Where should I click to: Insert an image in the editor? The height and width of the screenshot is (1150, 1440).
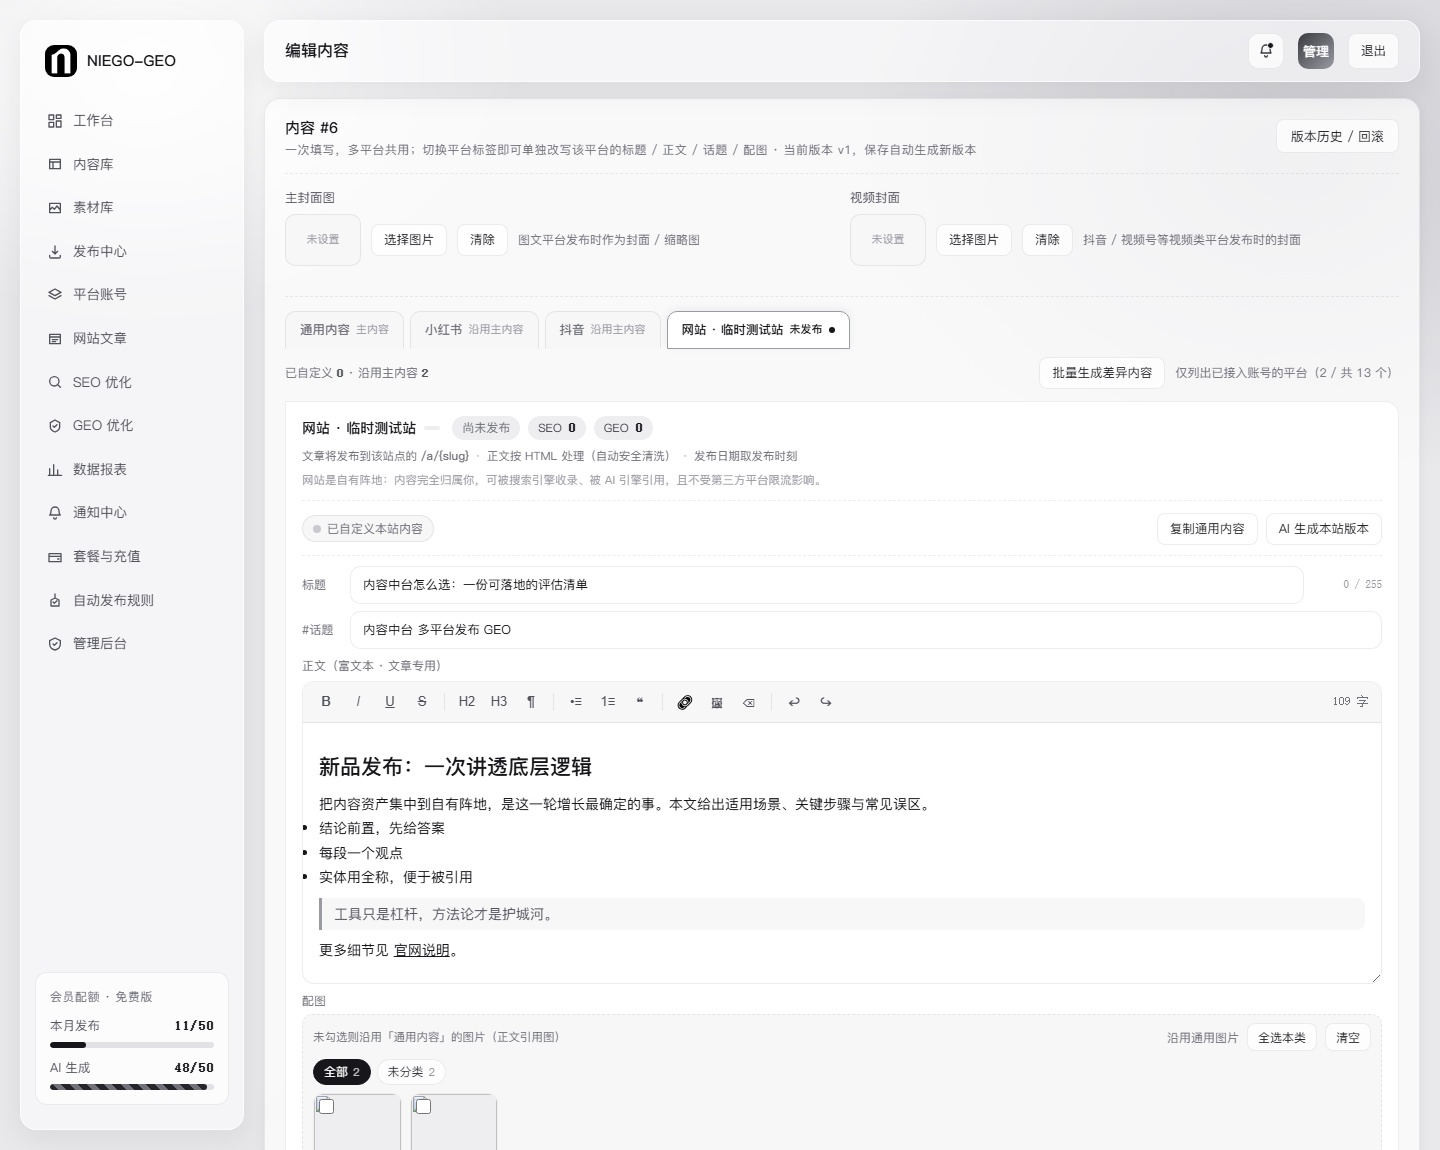coord(717,702)
